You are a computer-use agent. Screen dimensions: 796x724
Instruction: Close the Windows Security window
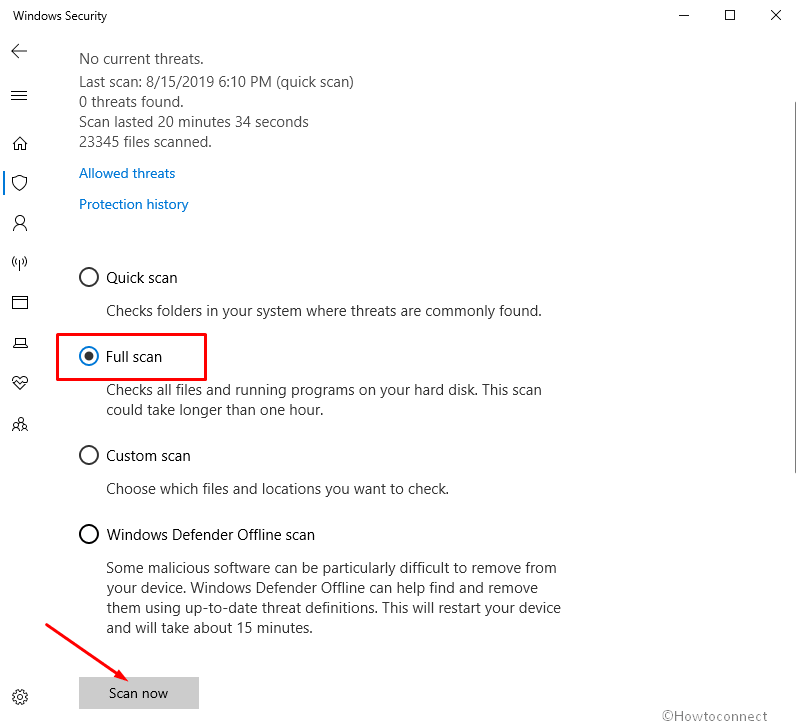776,15
